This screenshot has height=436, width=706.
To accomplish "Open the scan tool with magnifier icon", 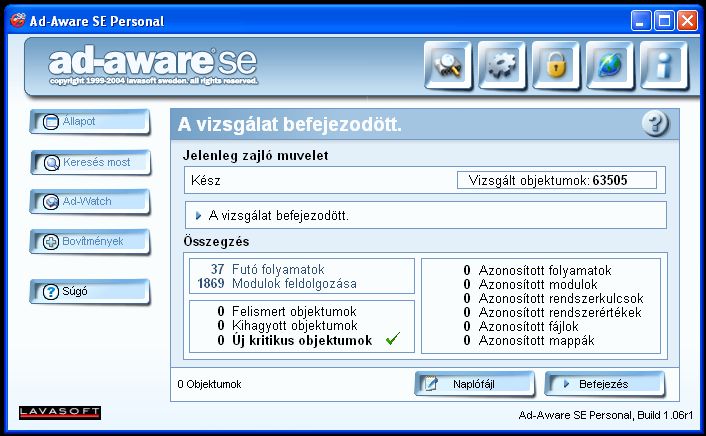I will tap(448, 65).
